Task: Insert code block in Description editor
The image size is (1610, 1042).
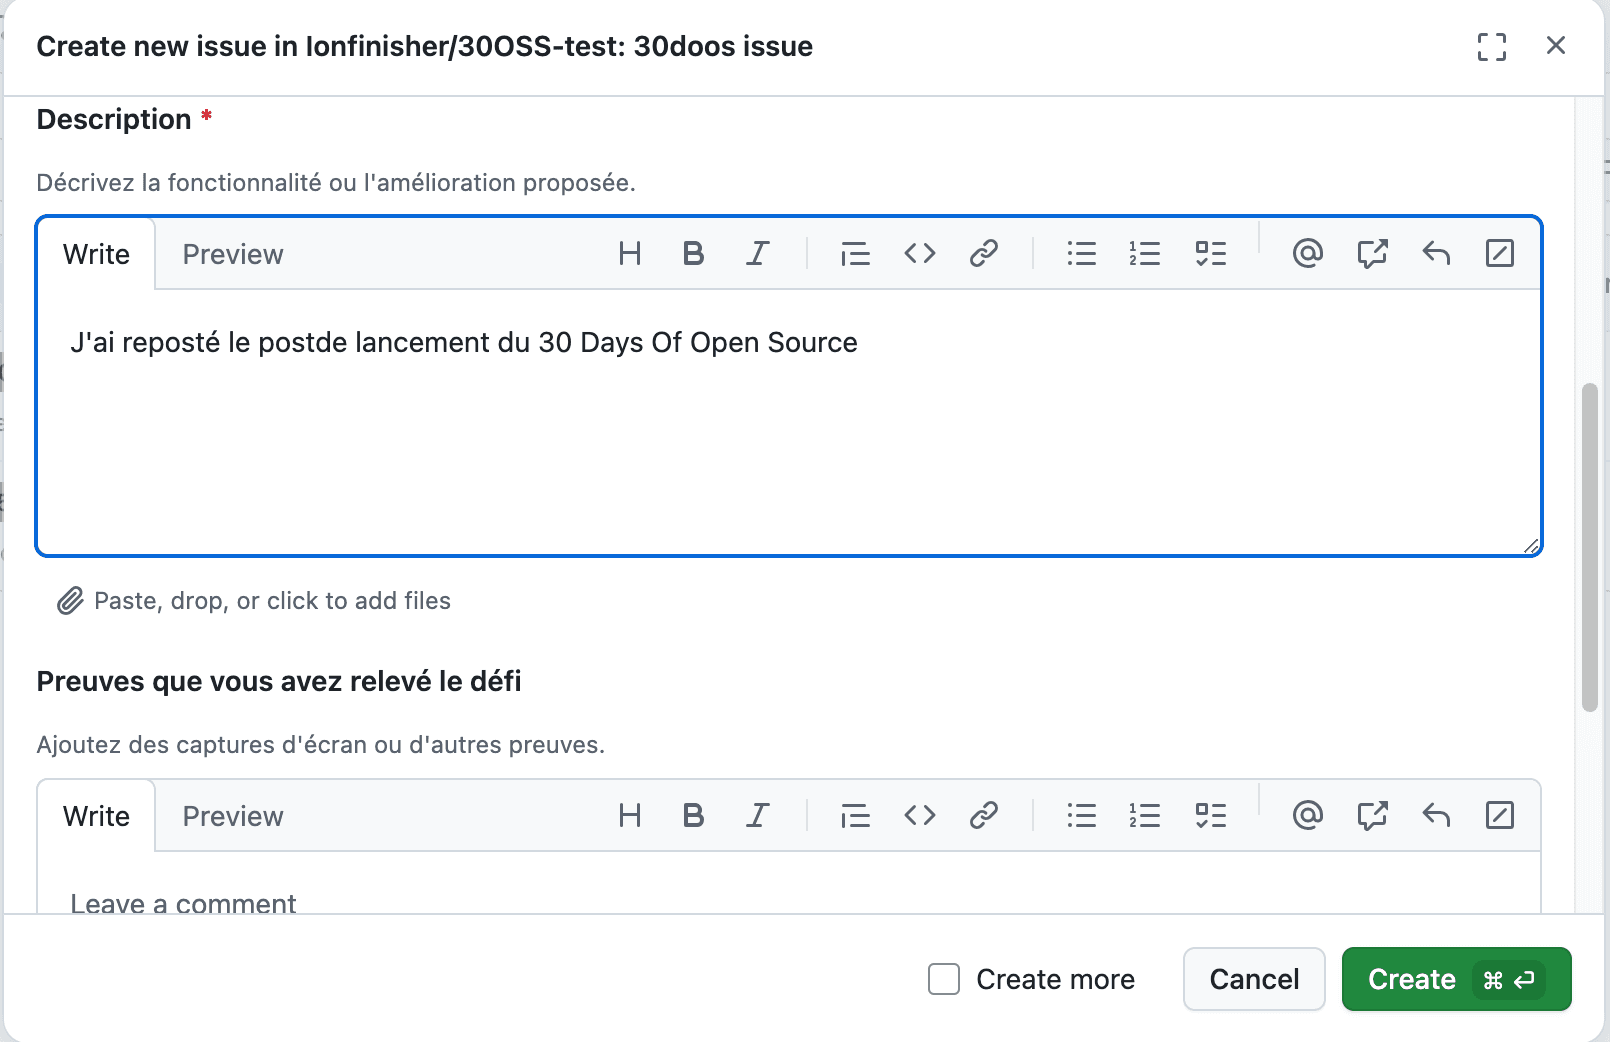Action: 919,254
